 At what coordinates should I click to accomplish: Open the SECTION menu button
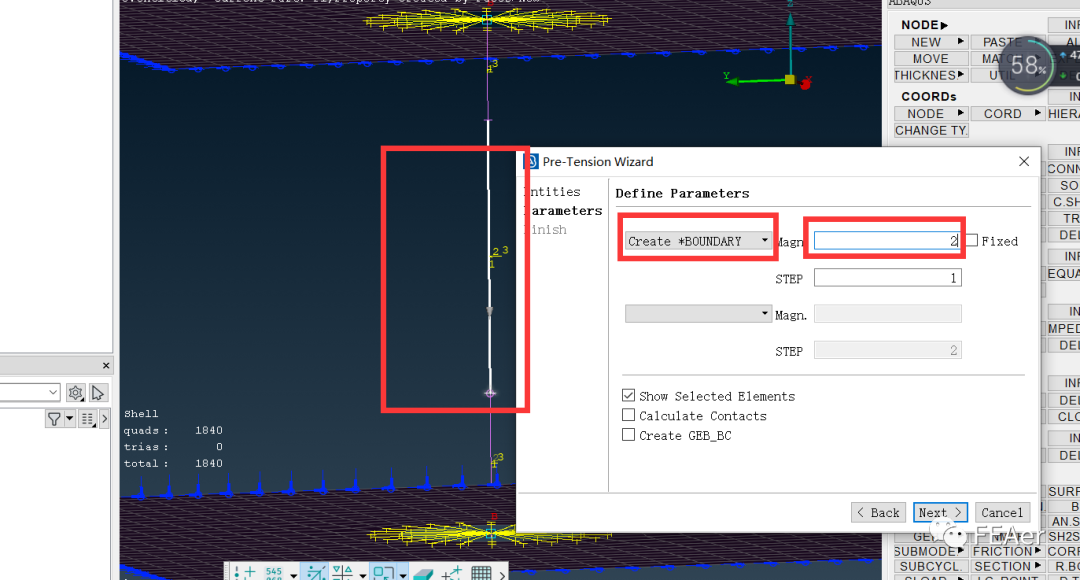coord(1008,566)
